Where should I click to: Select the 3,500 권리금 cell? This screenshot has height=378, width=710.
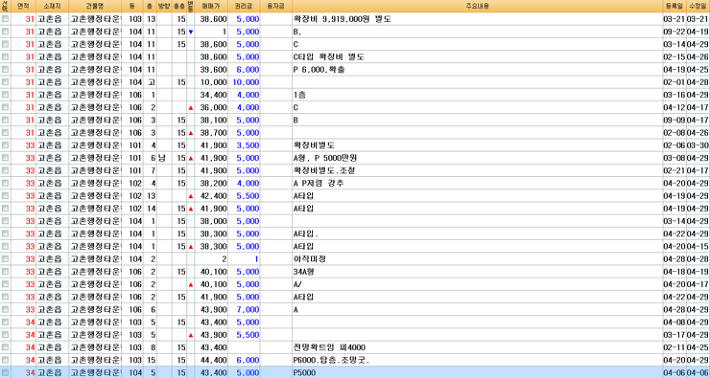pos(244,146)
